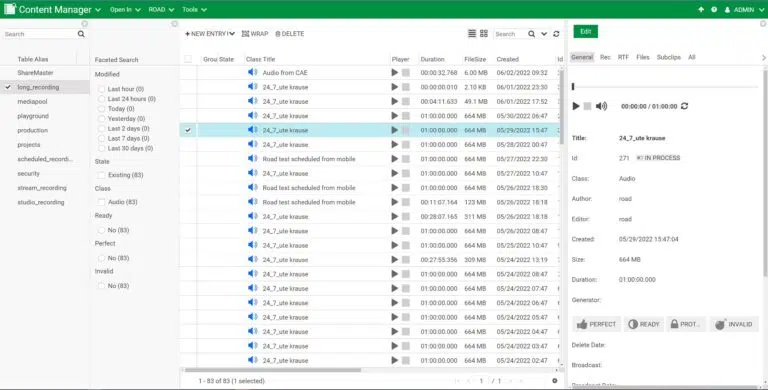The width and height of the screenshot is (768, 390).
Task: Collapse the Table Alias panel with its circle button
Action: [x=84, y=24]
